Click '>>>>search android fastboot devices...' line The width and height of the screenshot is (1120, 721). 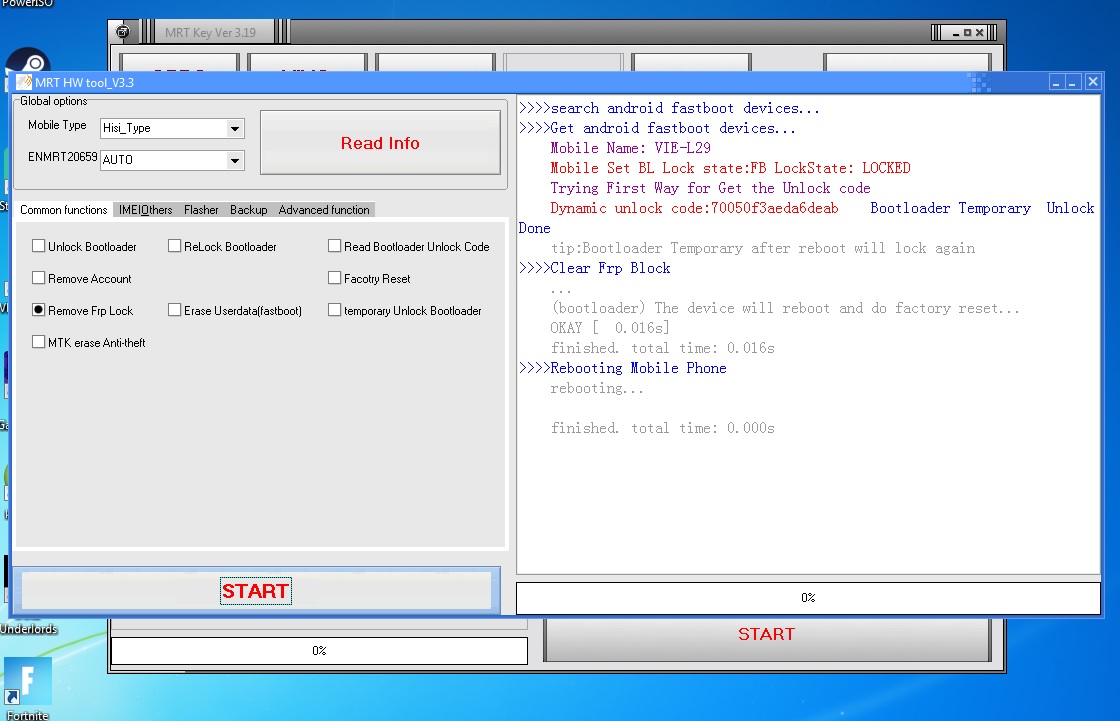pos(669,108)
